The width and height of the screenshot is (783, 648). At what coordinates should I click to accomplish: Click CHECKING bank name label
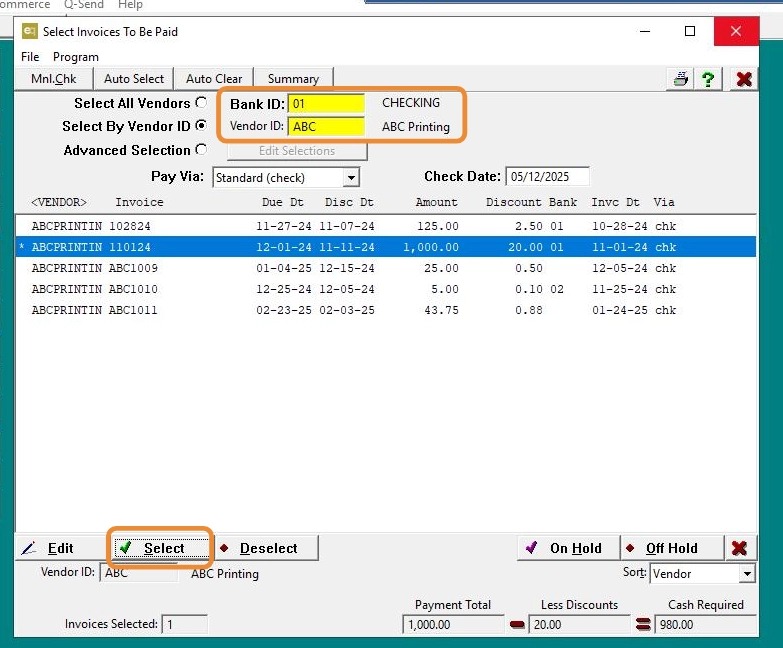tap(411, 103)
